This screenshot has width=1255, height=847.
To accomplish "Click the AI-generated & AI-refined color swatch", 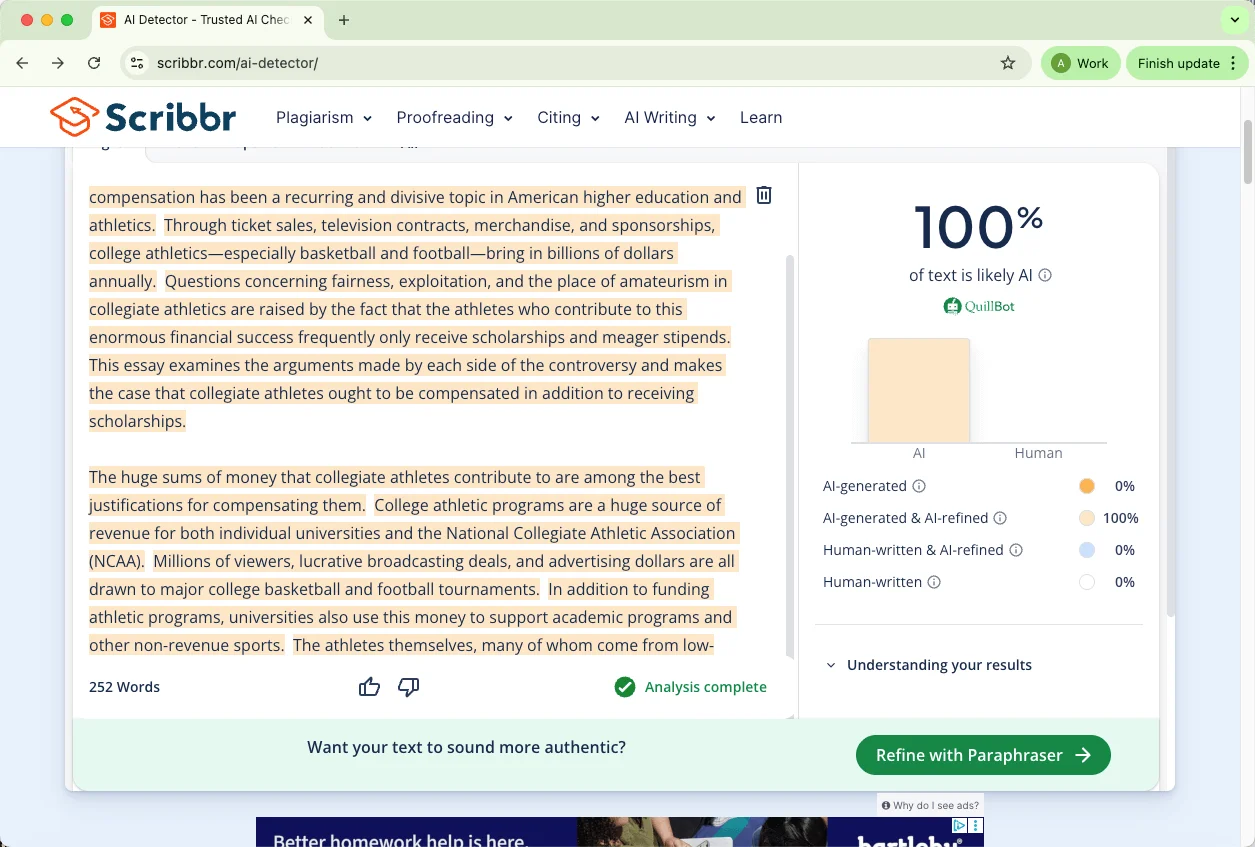I will [x=1086, y=518].
